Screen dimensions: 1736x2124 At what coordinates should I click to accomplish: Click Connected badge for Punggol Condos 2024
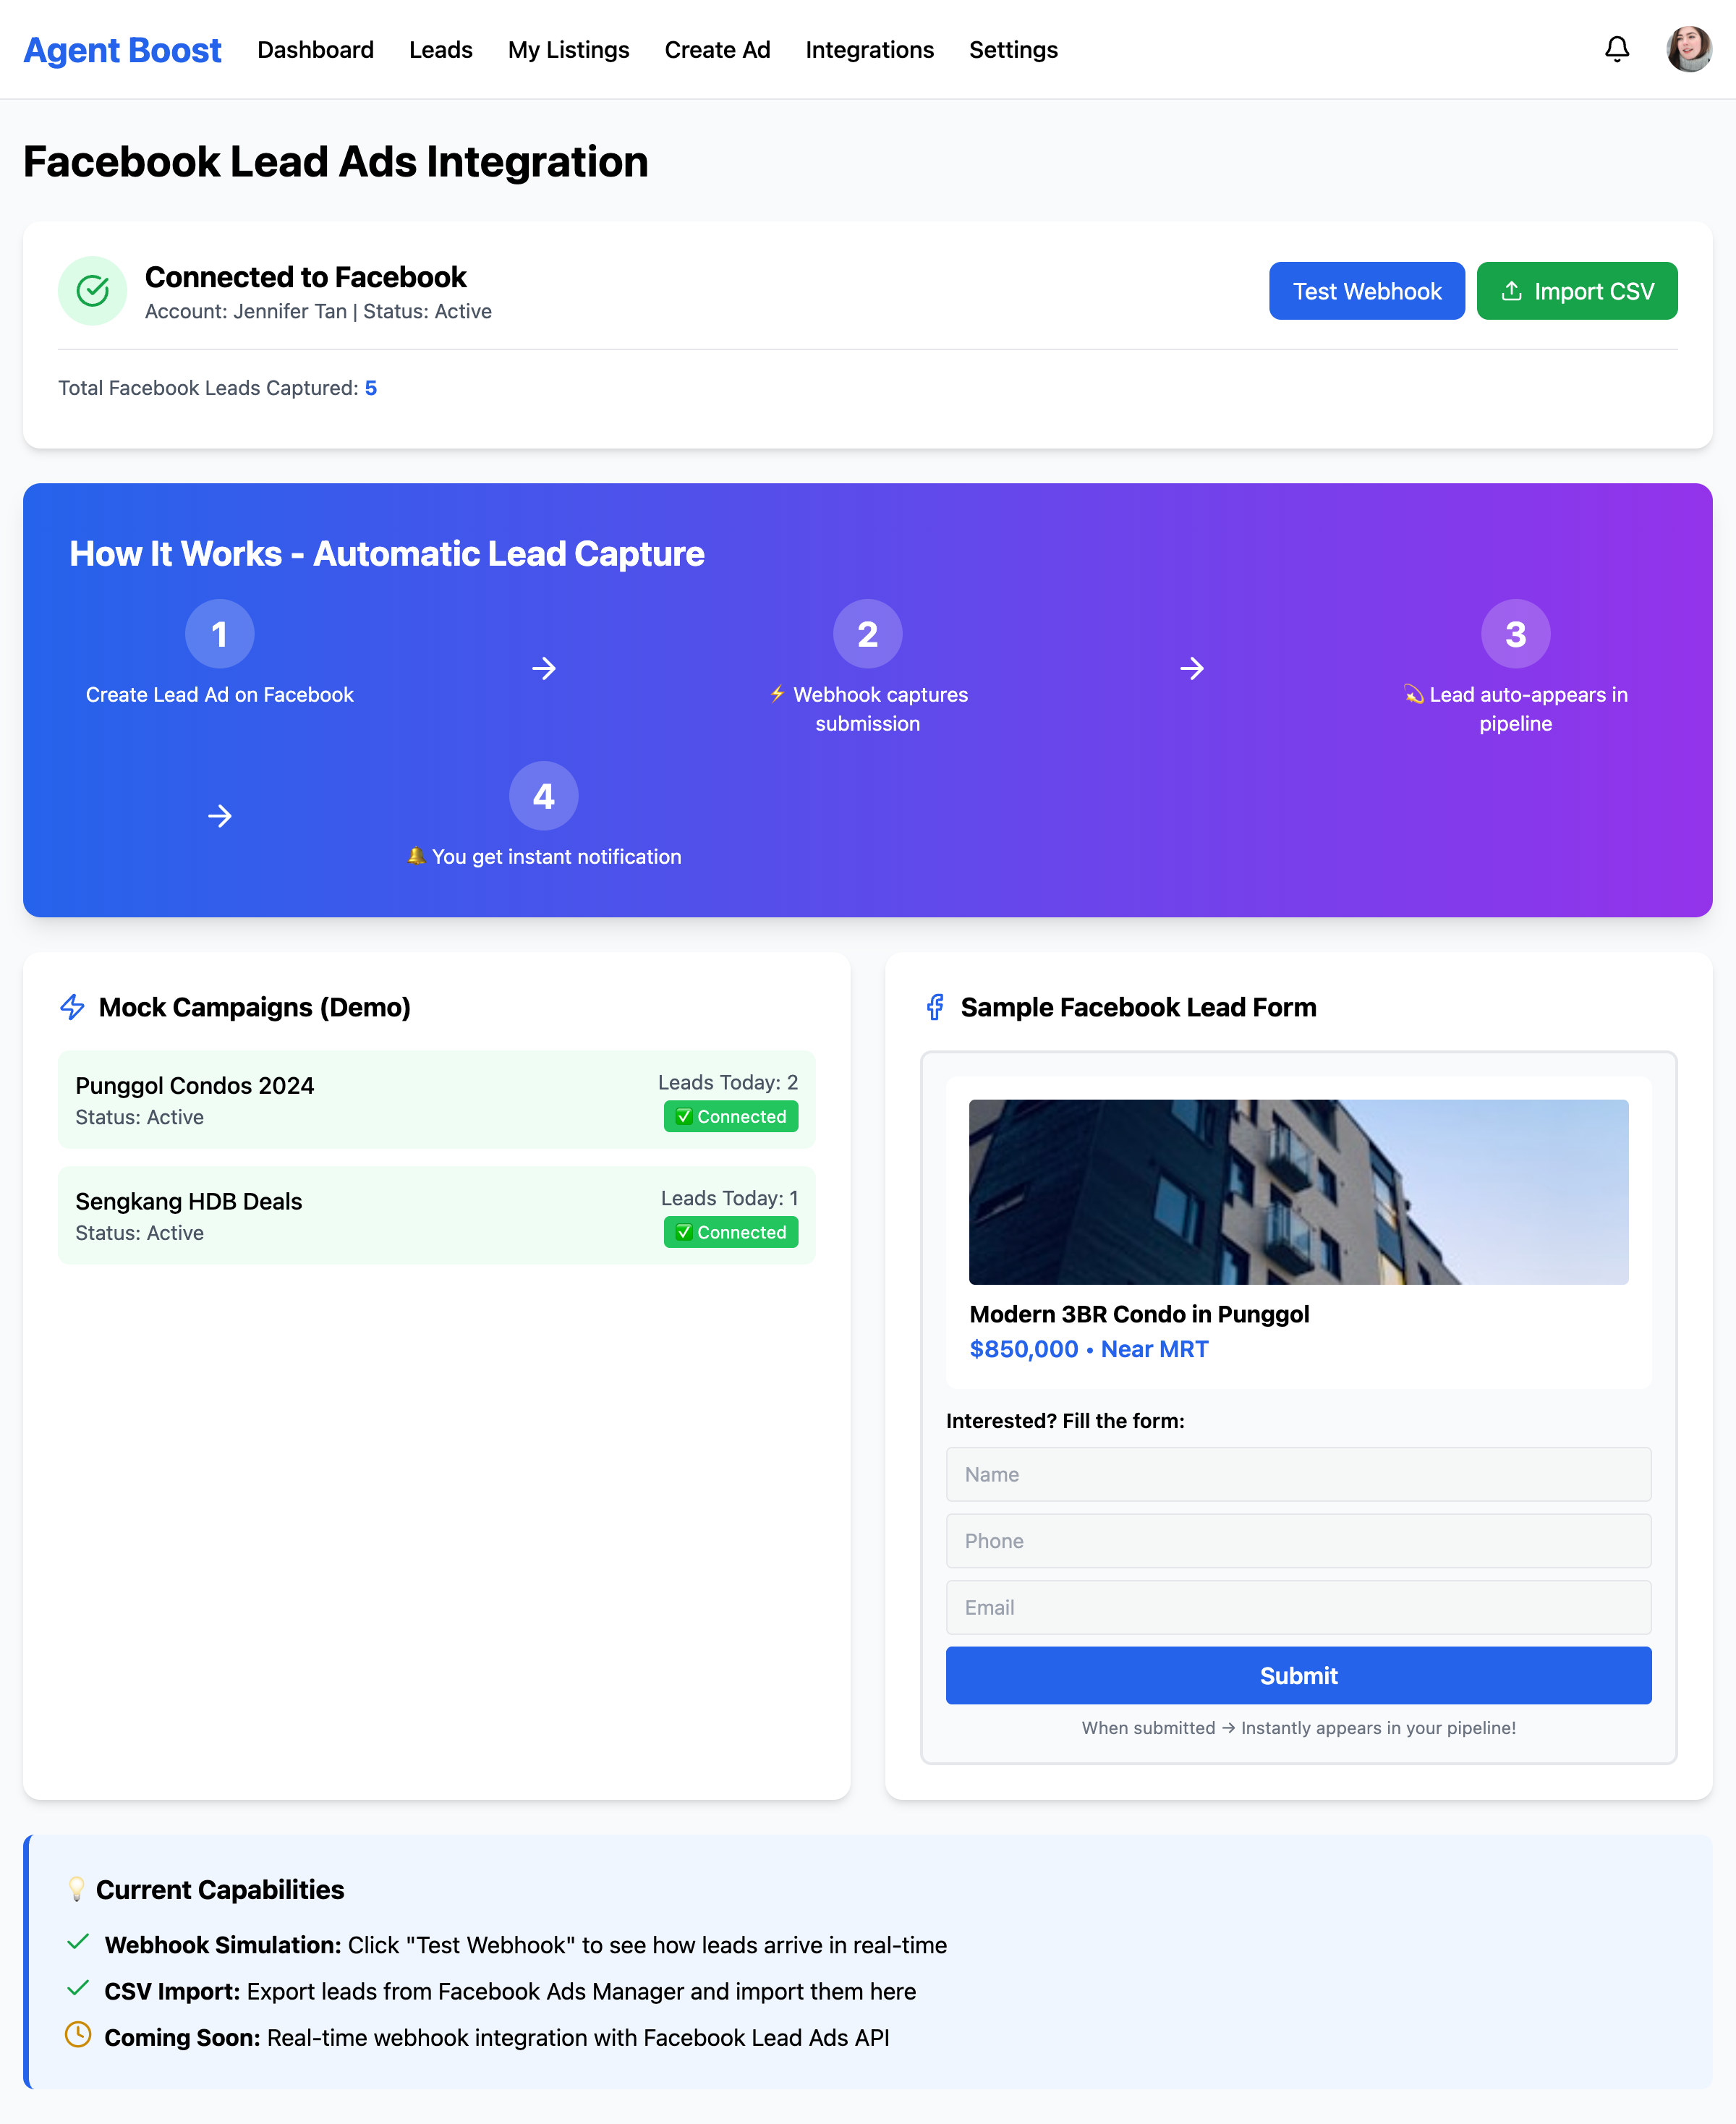click(730, 1116)
